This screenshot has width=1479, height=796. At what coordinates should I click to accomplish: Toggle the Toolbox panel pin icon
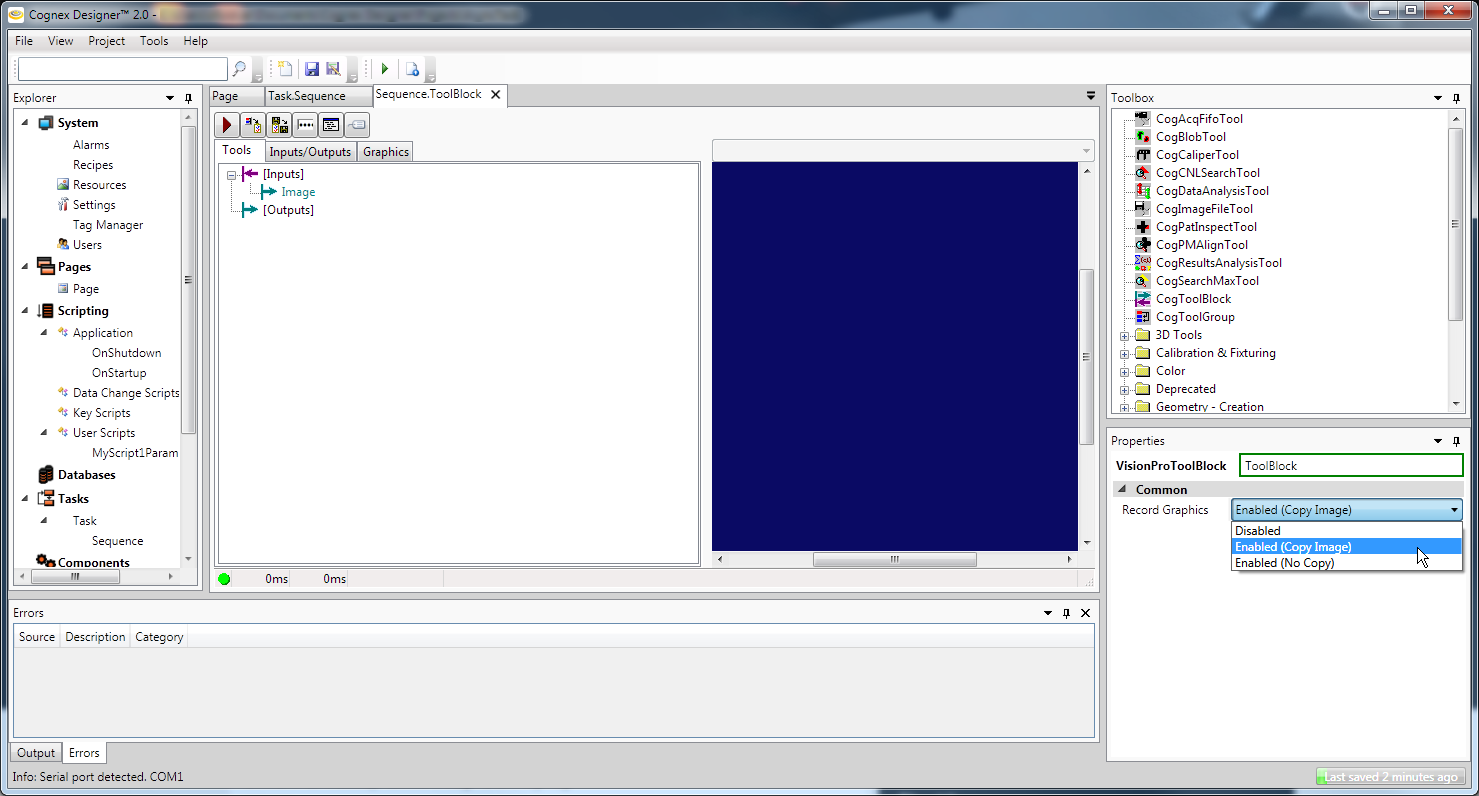1455,98
